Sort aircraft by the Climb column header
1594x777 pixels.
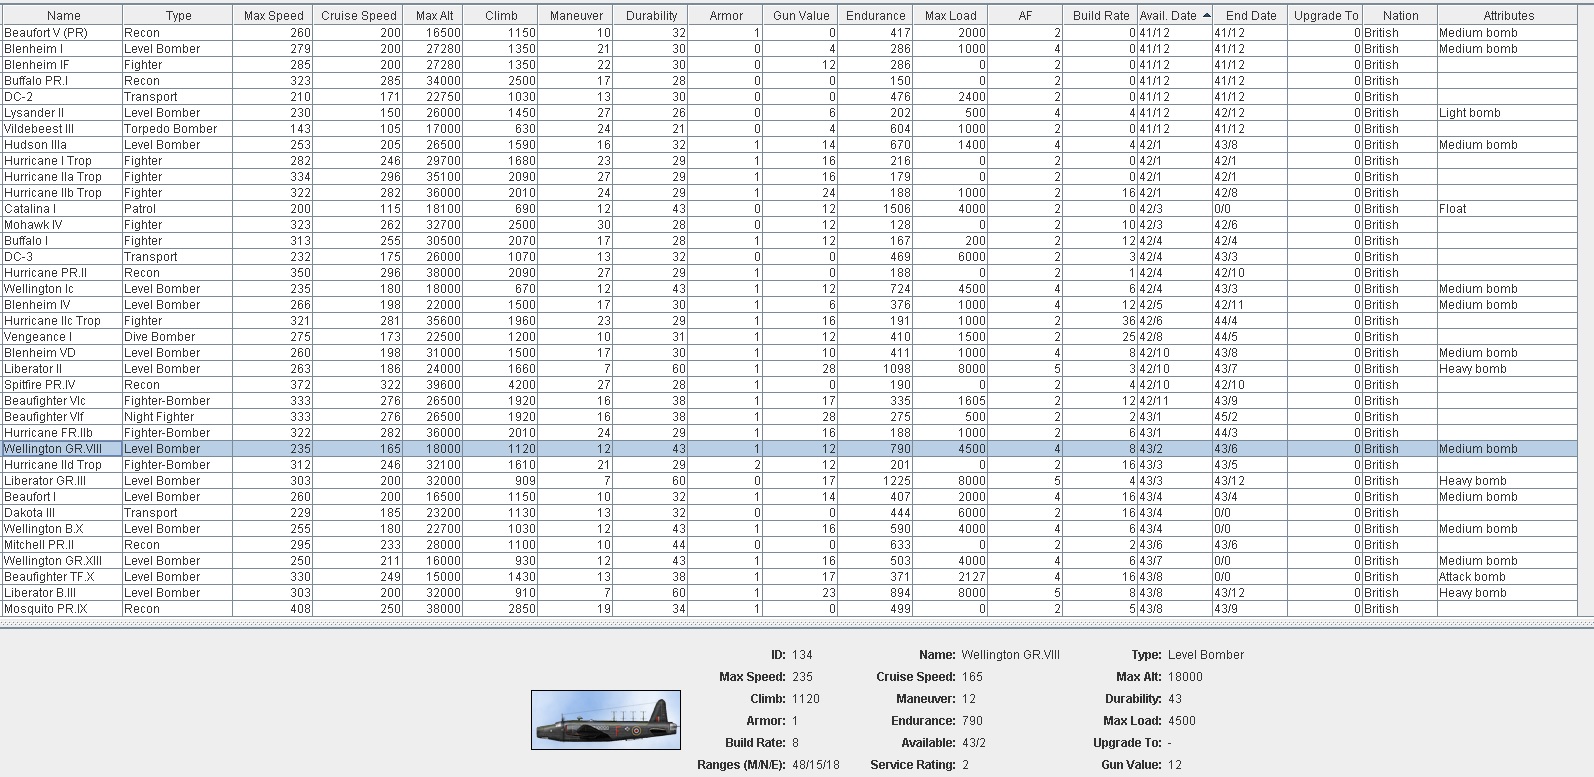pyautogui.click(x=501, y=15)
